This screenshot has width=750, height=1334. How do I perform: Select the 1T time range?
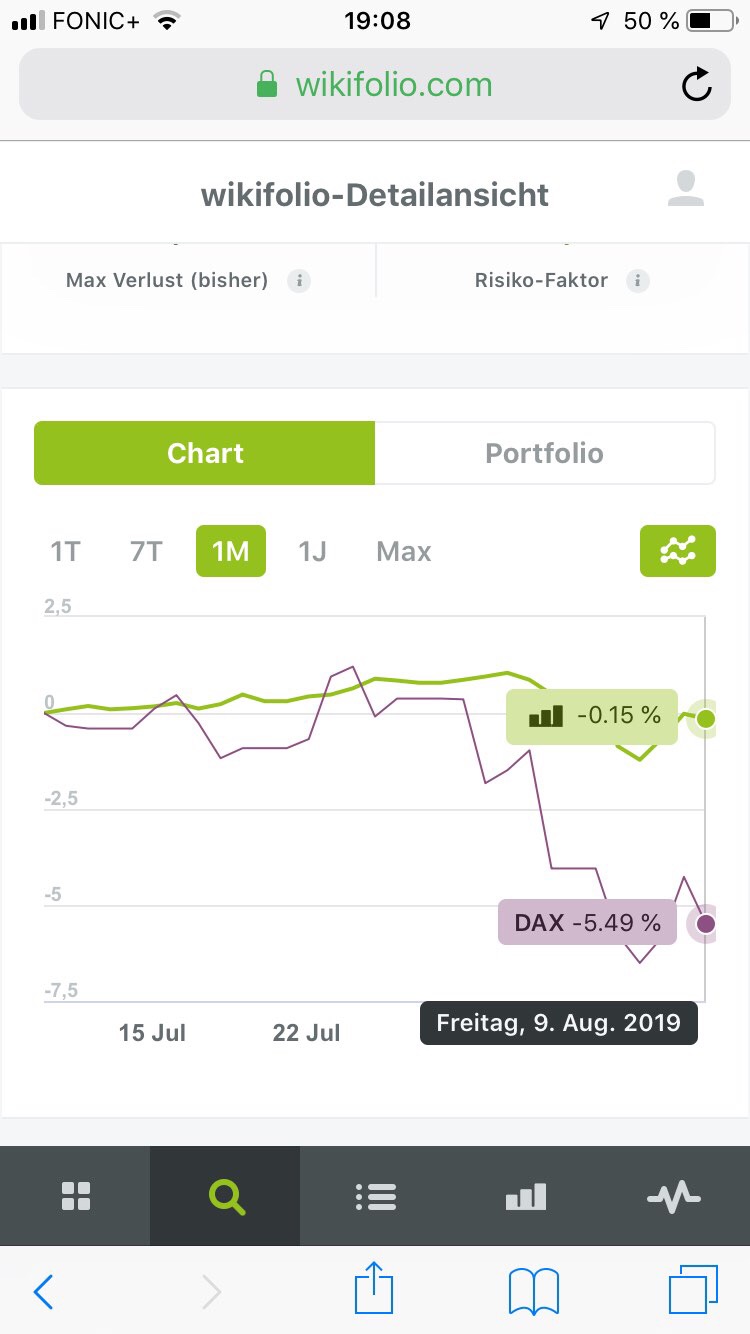coord(65,551)
